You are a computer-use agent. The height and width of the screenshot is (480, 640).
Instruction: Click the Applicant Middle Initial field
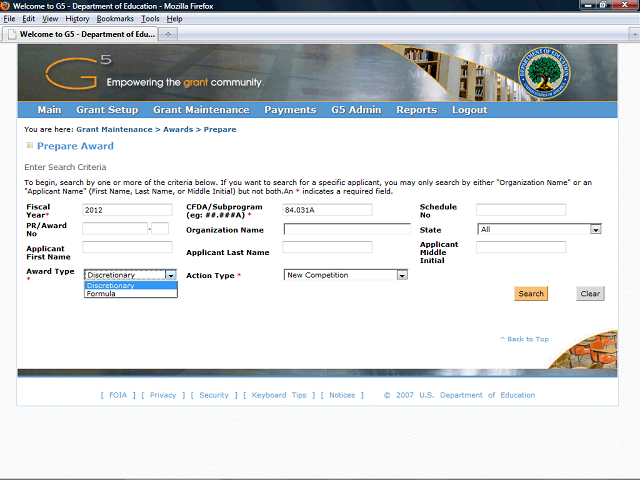[x=521, y=247]
